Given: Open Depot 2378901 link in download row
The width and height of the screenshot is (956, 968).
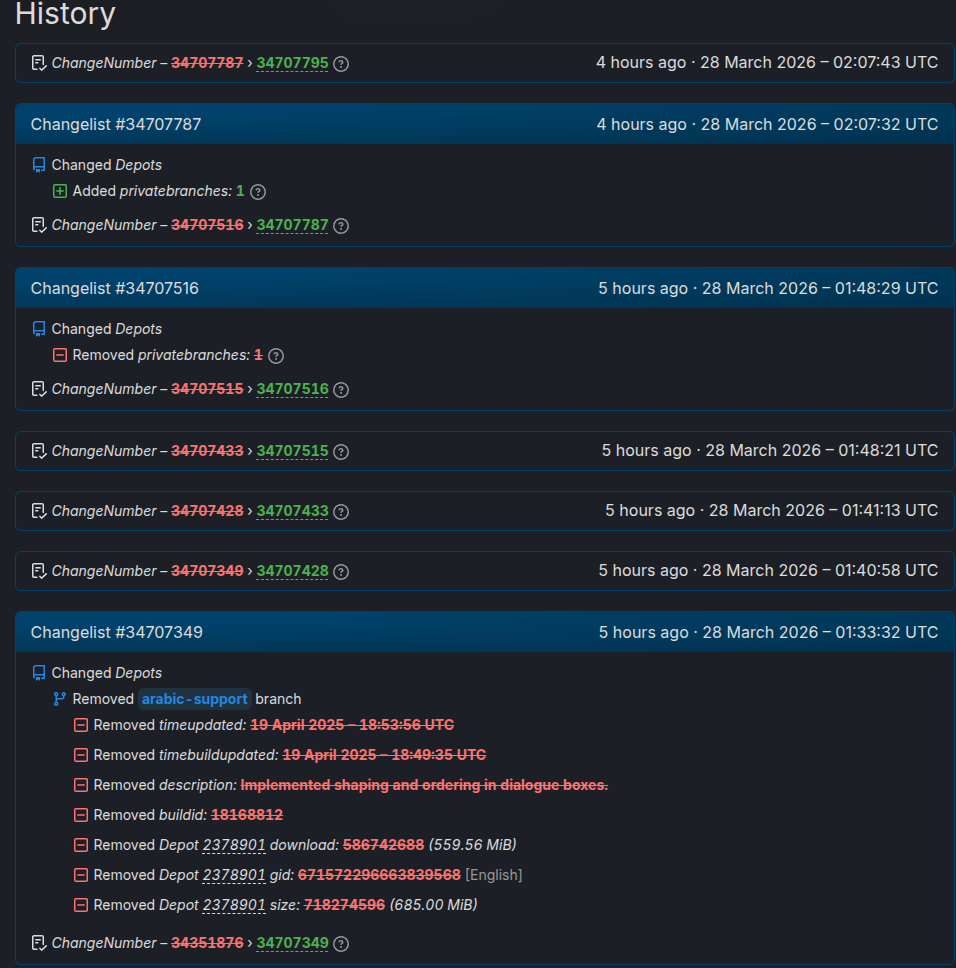Looking at the screenshot, I should point(234,845).
